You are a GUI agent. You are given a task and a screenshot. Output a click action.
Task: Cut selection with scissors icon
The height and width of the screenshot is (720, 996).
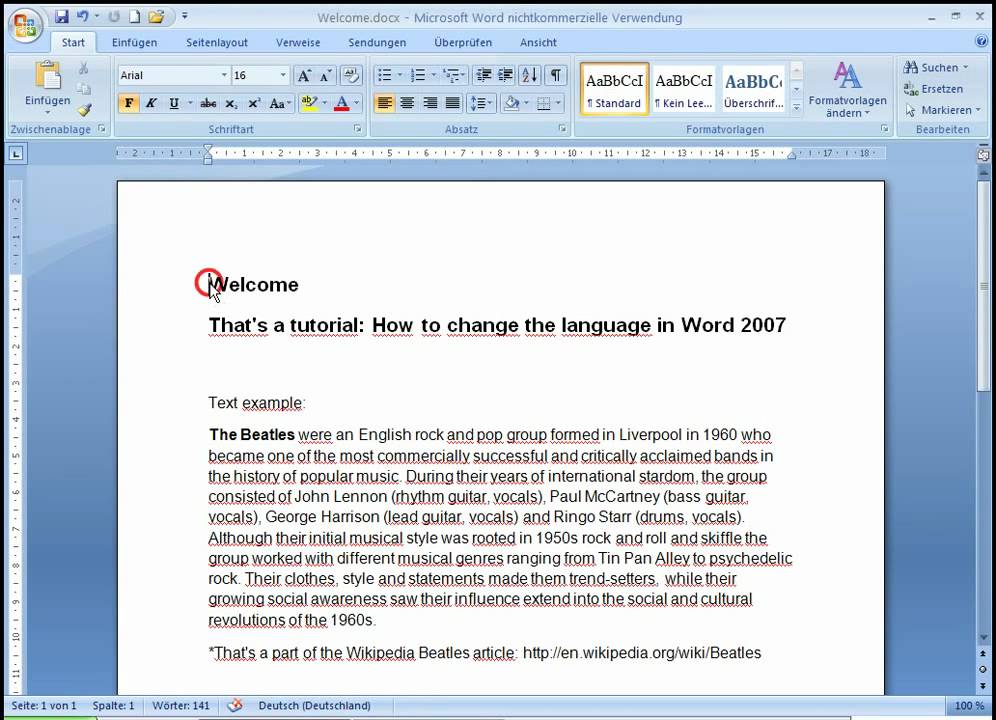(83, 69)
